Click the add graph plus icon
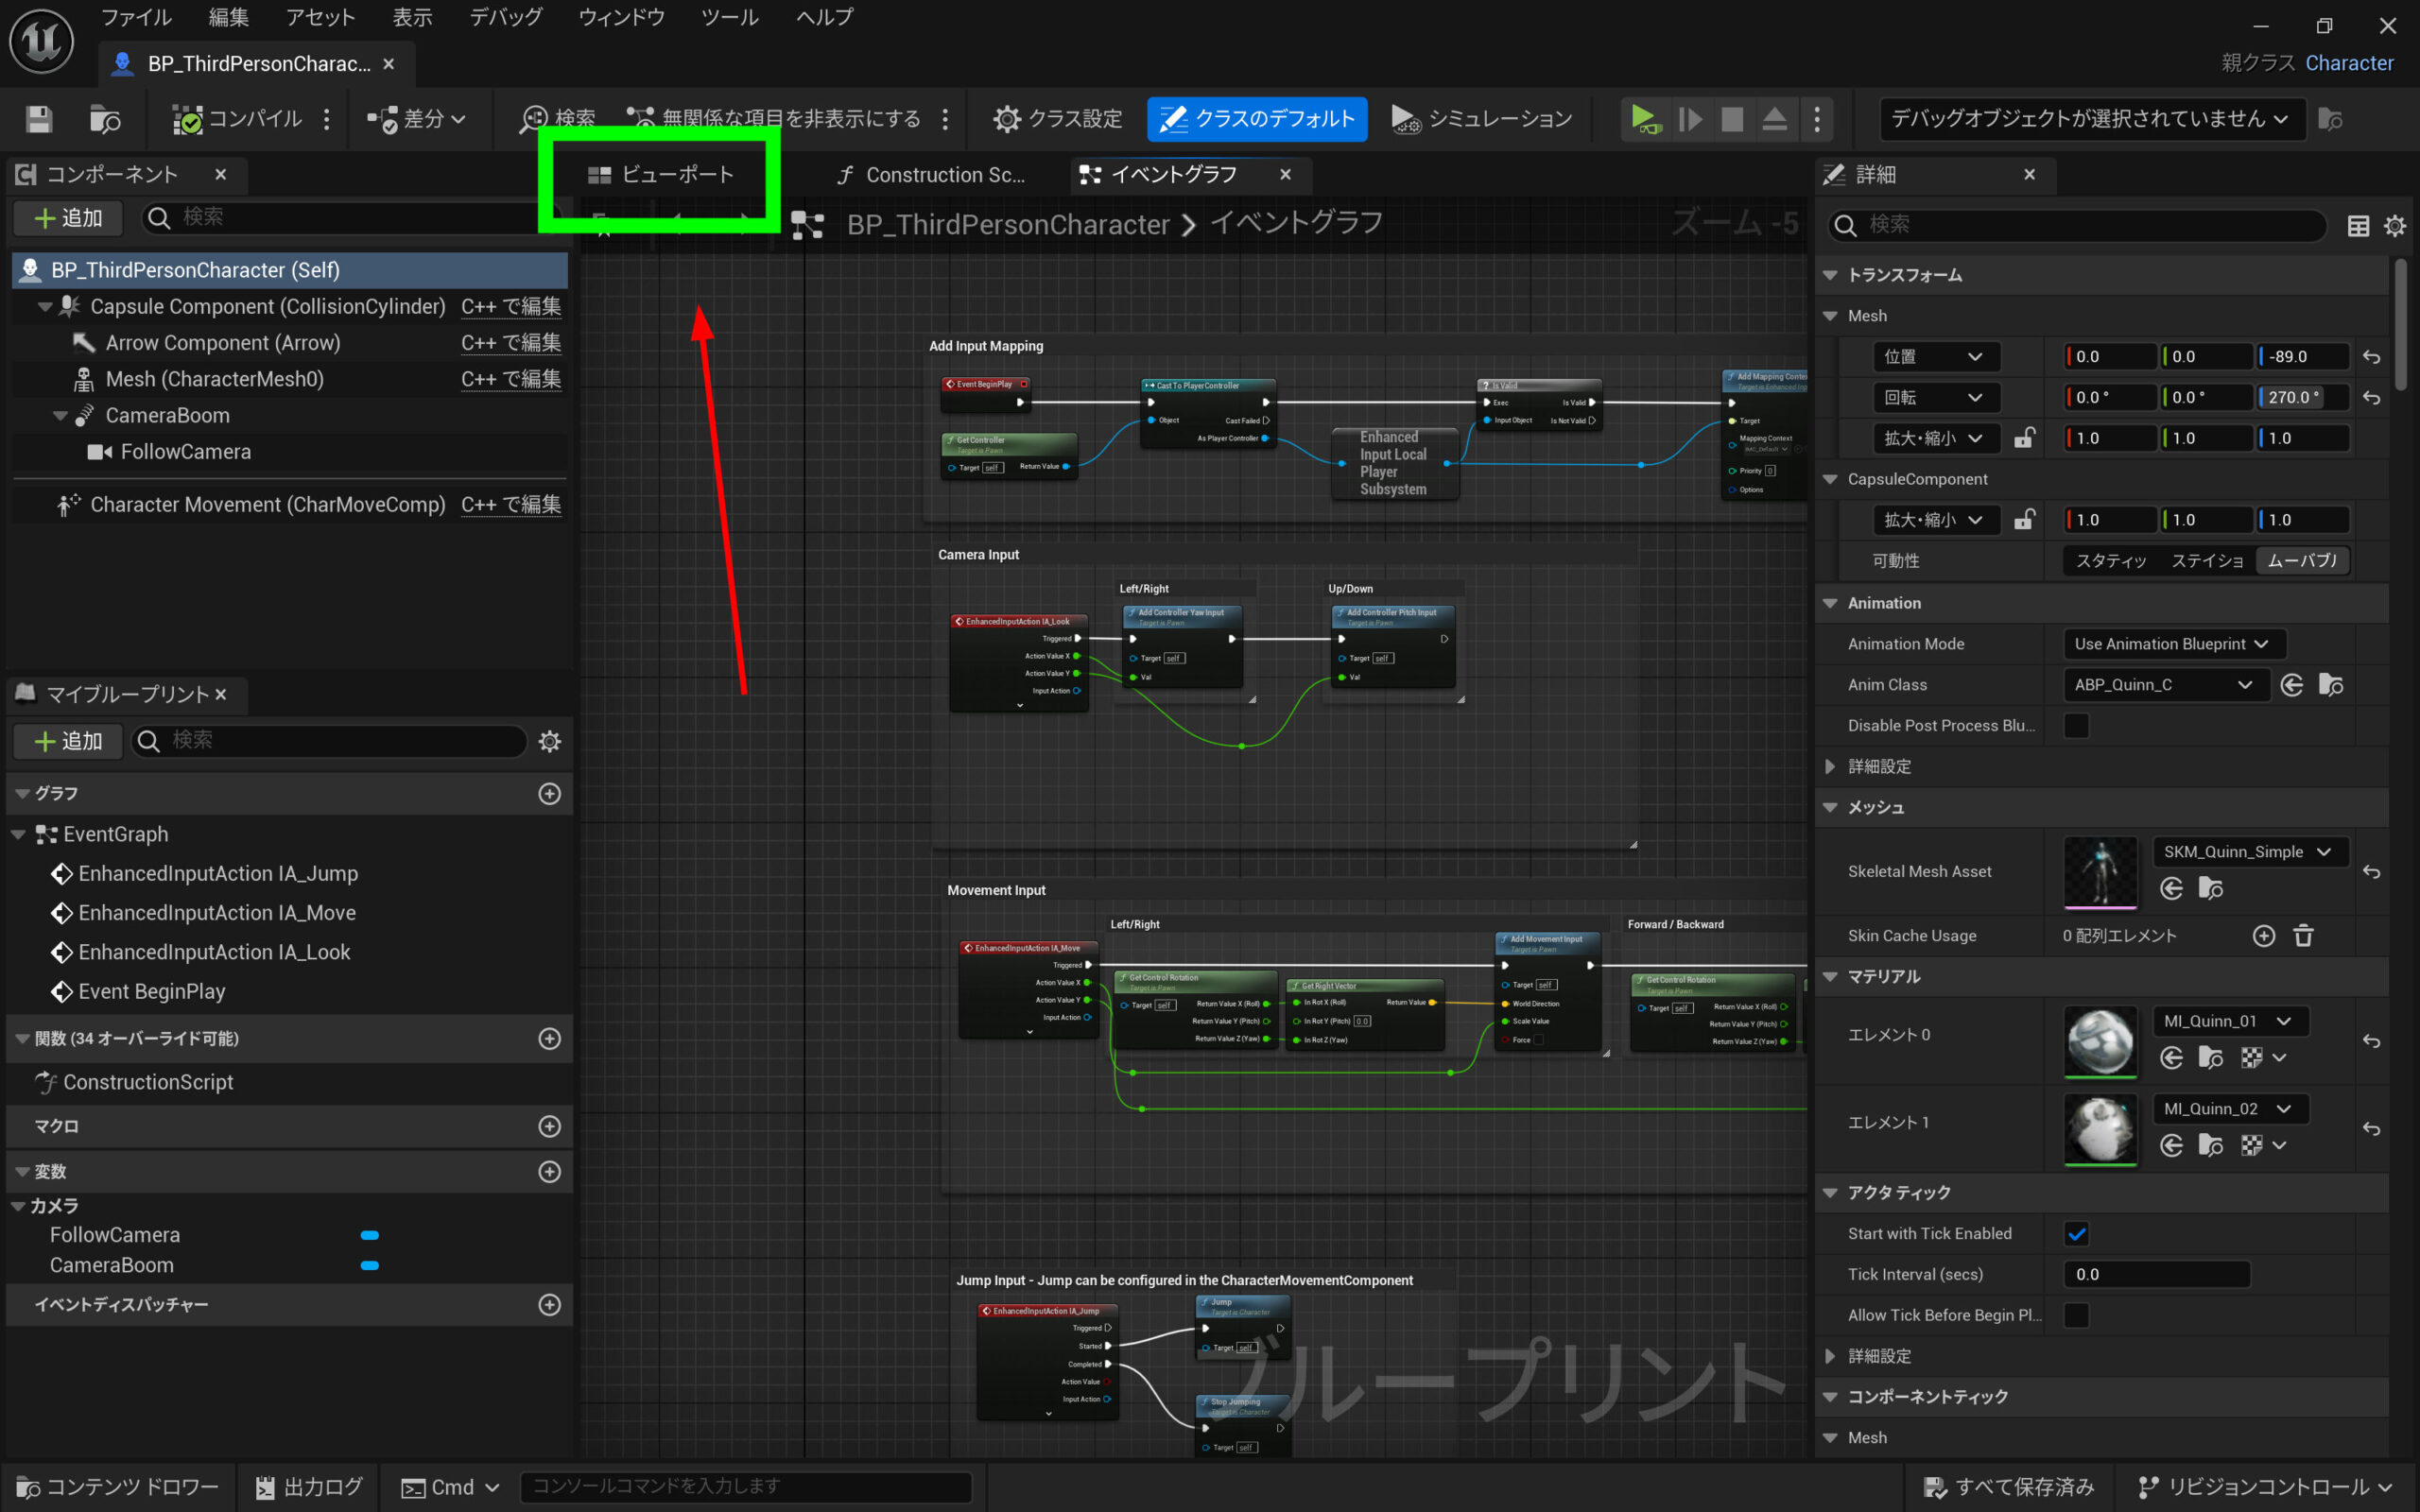 (549, 793)
